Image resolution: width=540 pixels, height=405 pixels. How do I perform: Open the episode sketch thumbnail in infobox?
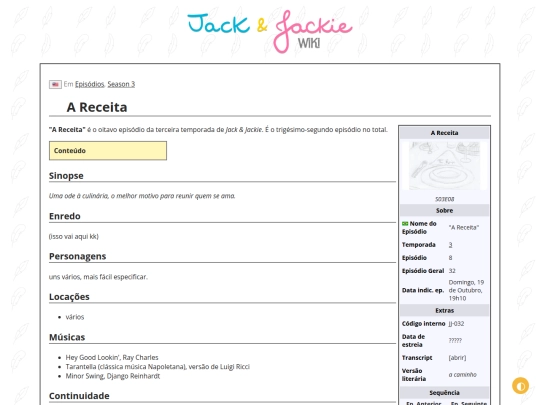point(444,166)
